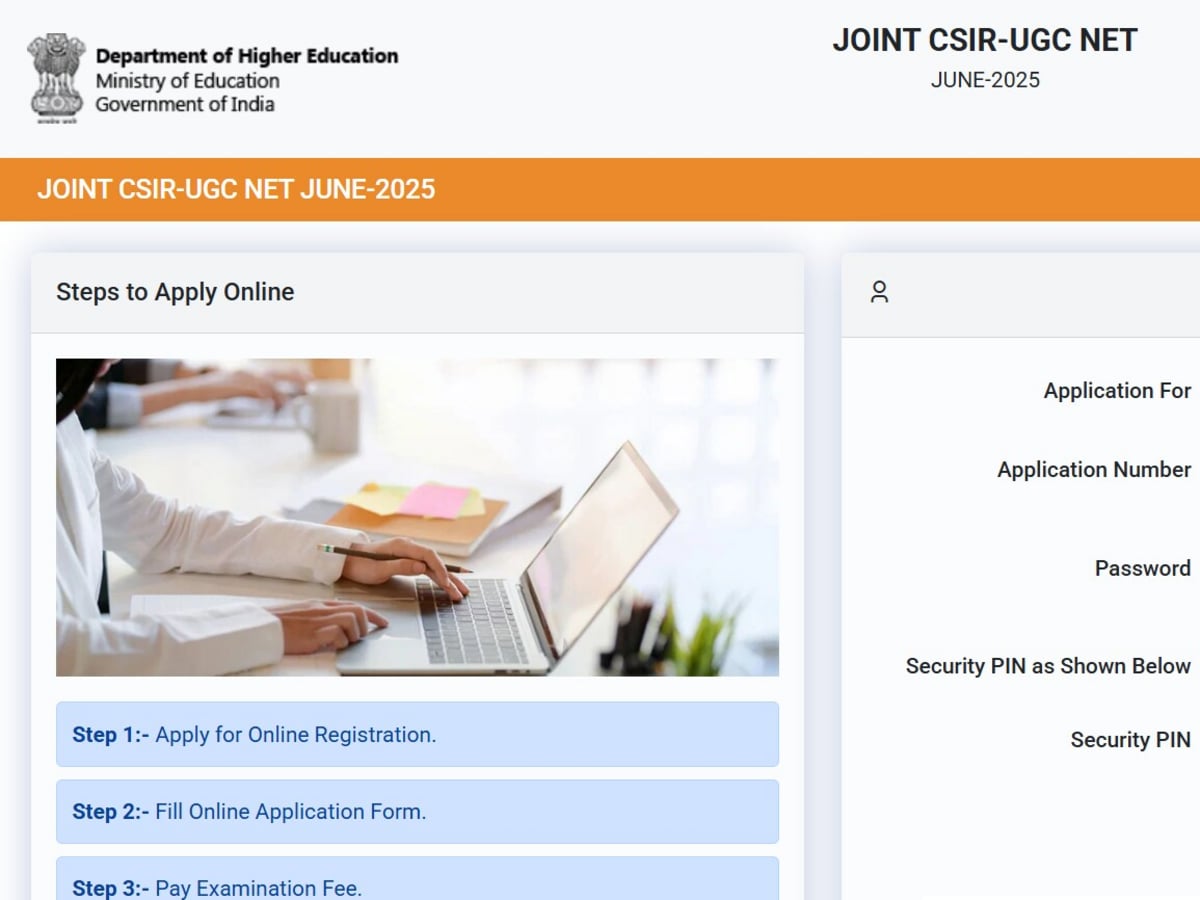Click the laptop typing banner image
The image size is (1200, 900).
pos(417,517)
